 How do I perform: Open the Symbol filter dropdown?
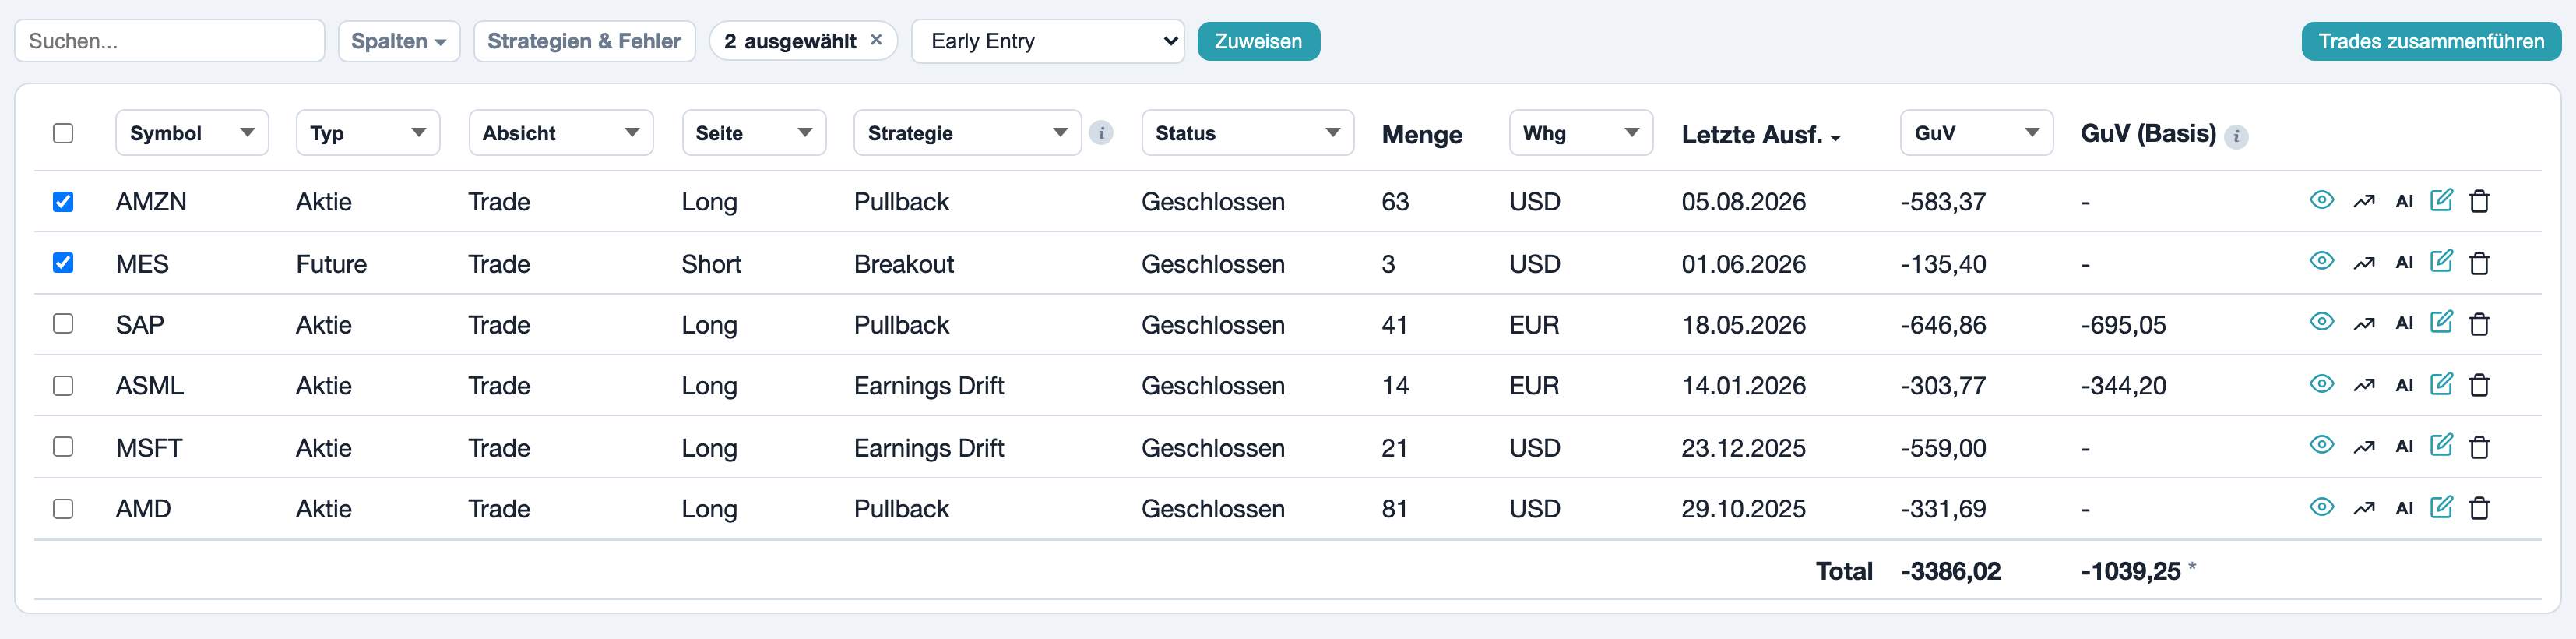click(x=192, y=133)
